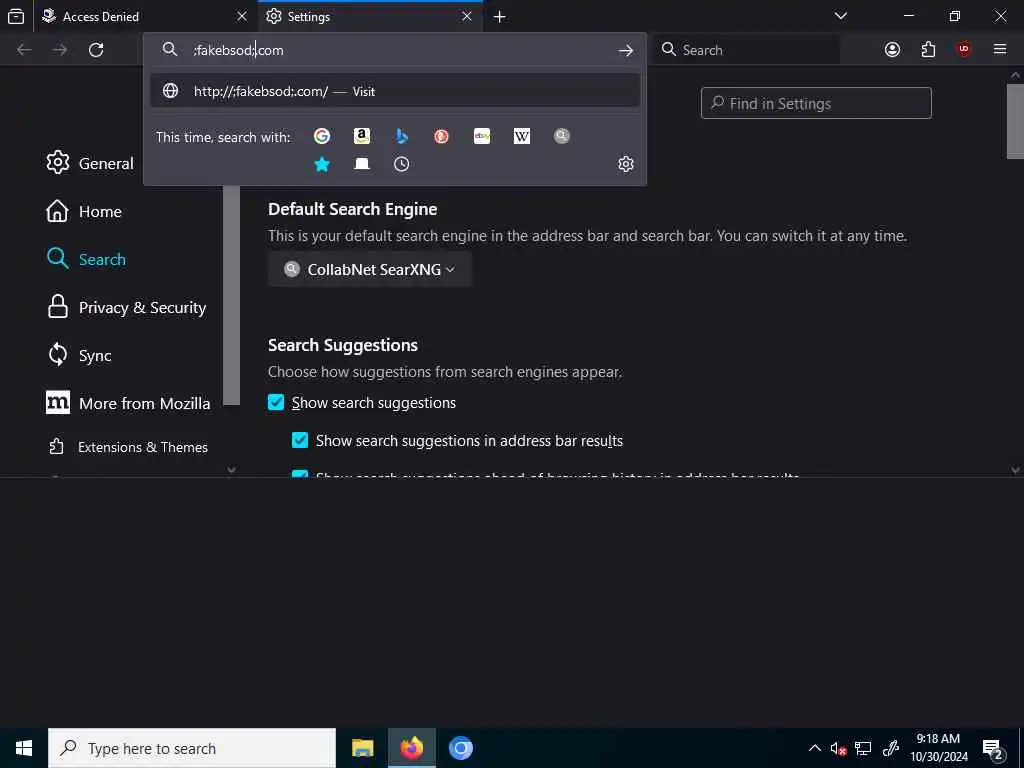
Task: Open the Extensions puzzle icon
Action: pyautogui.click(x=928, y=50)
